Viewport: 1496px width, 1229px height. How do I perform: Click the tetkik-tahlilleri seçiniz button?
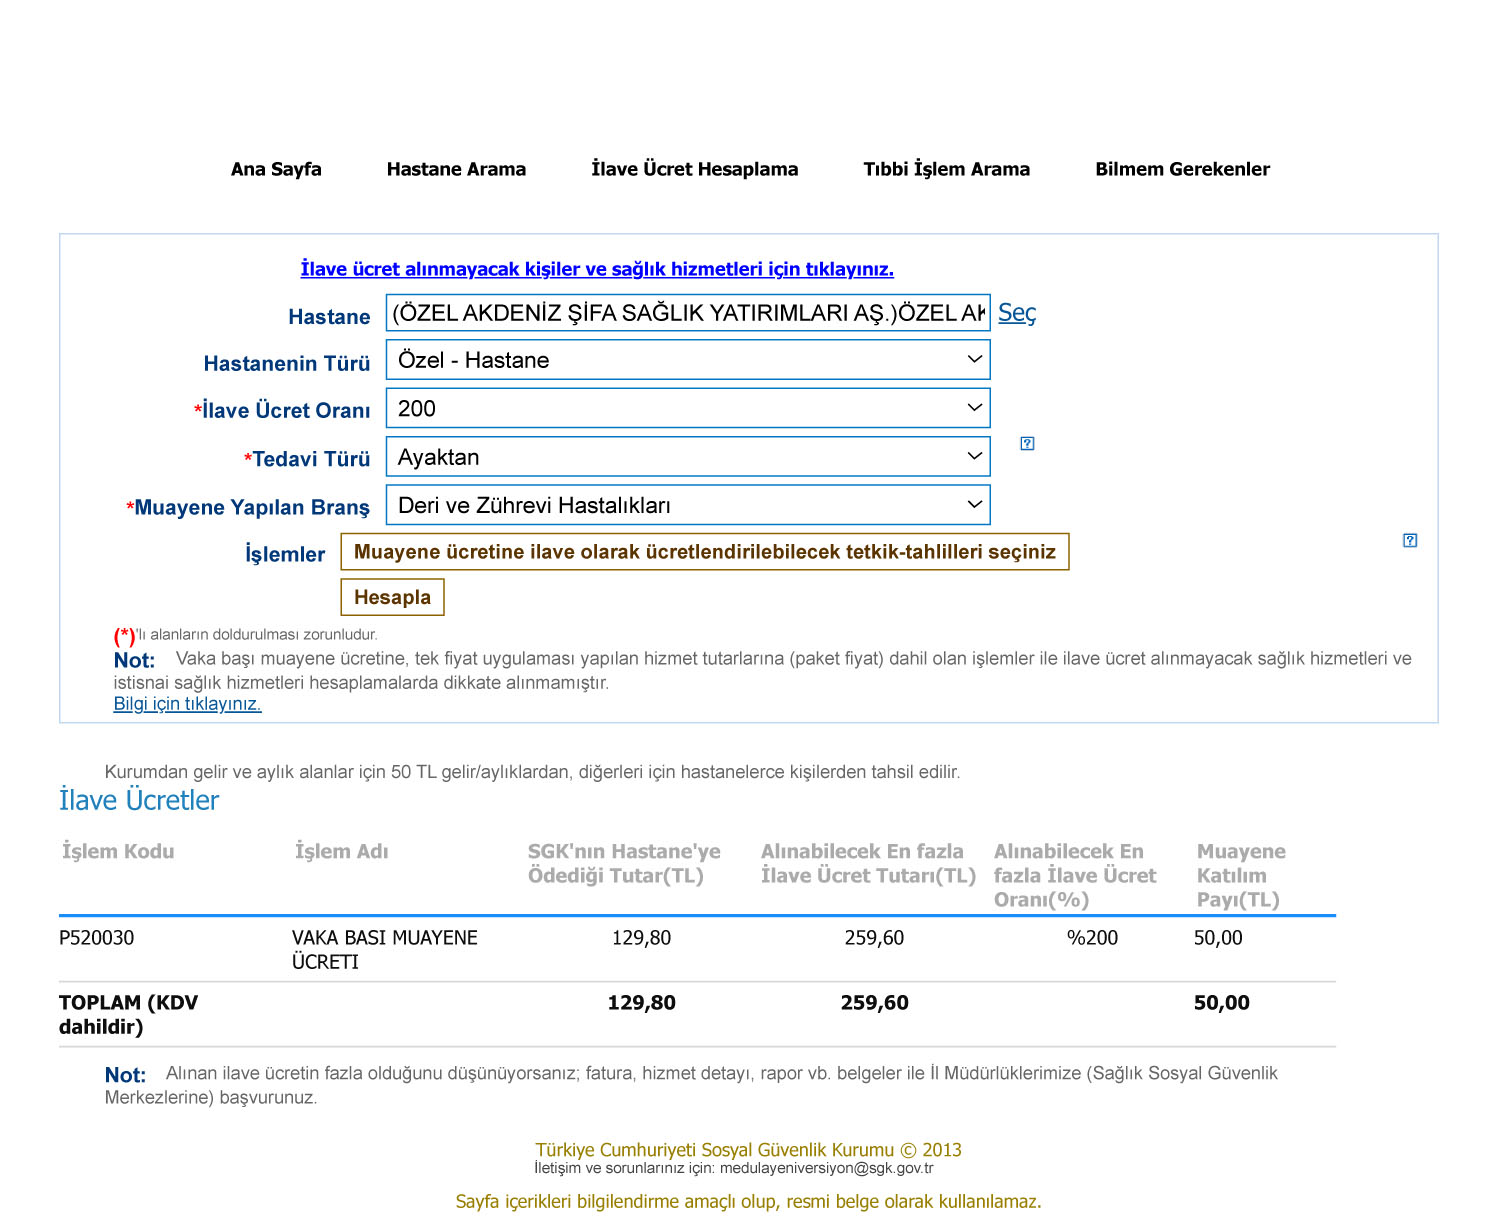coord(704,552)
